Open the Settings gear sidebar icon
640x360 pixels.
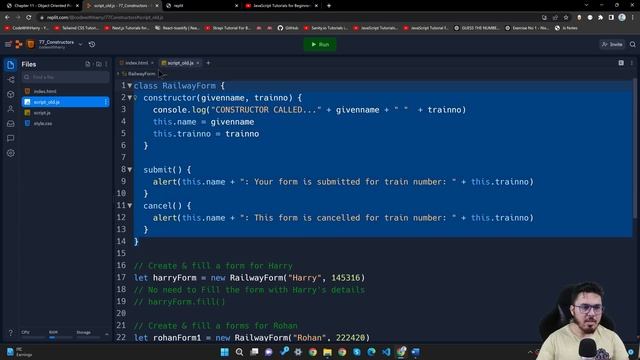tap(11, 153)
